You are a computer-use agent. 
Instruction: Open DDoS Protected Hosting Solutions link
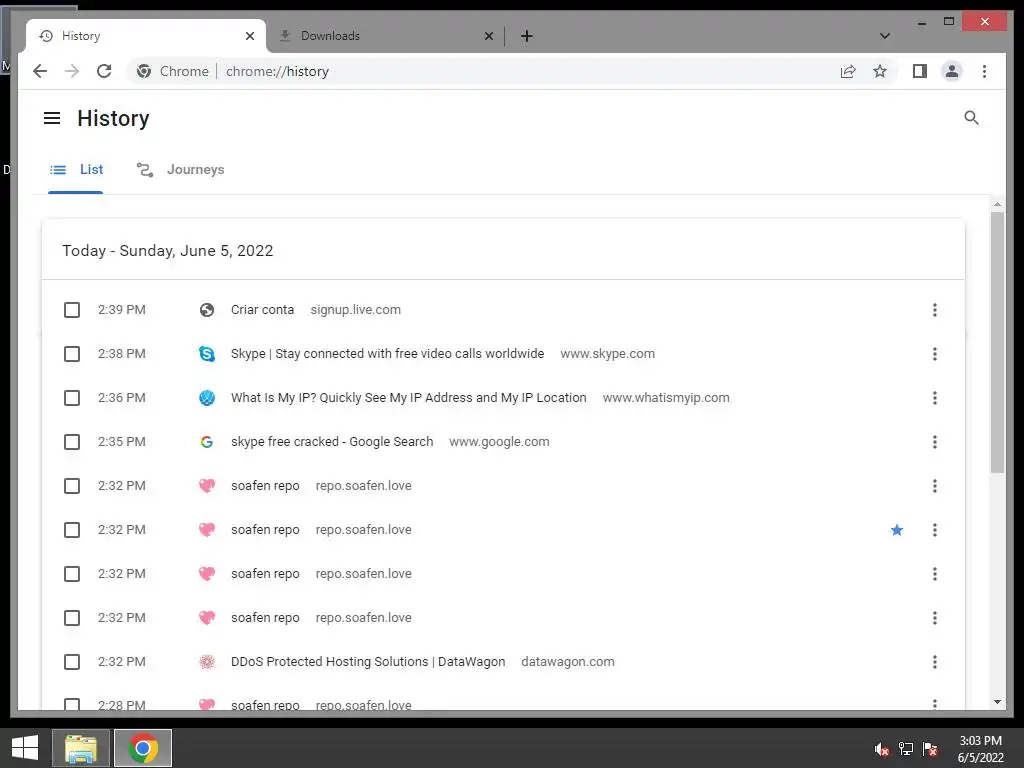[368, 662]
